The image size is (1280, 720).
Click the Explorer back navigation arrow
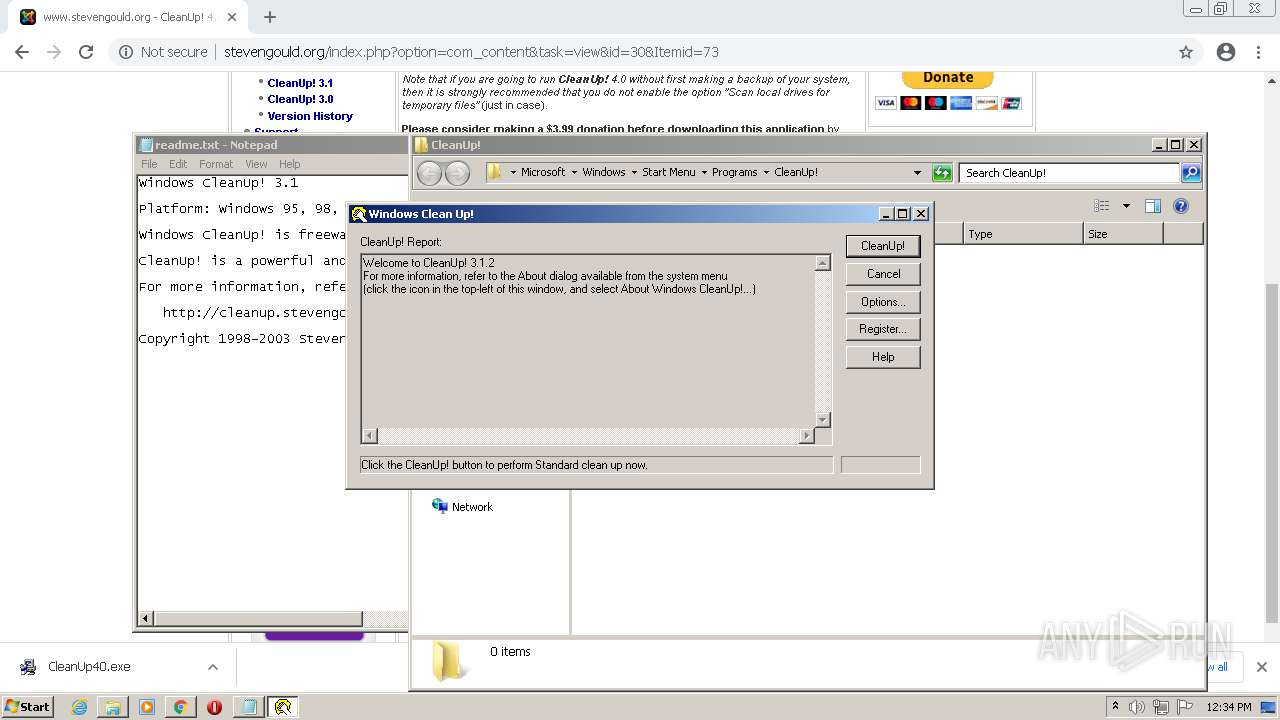429,173
